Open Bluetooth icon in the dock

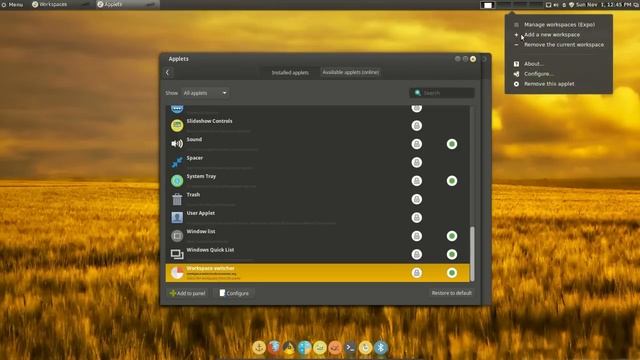[x=381, y=348]
